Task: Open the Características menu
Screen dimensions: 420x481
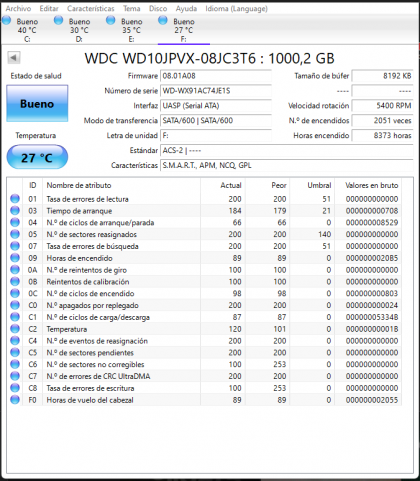Action: [x=91, y=8]
